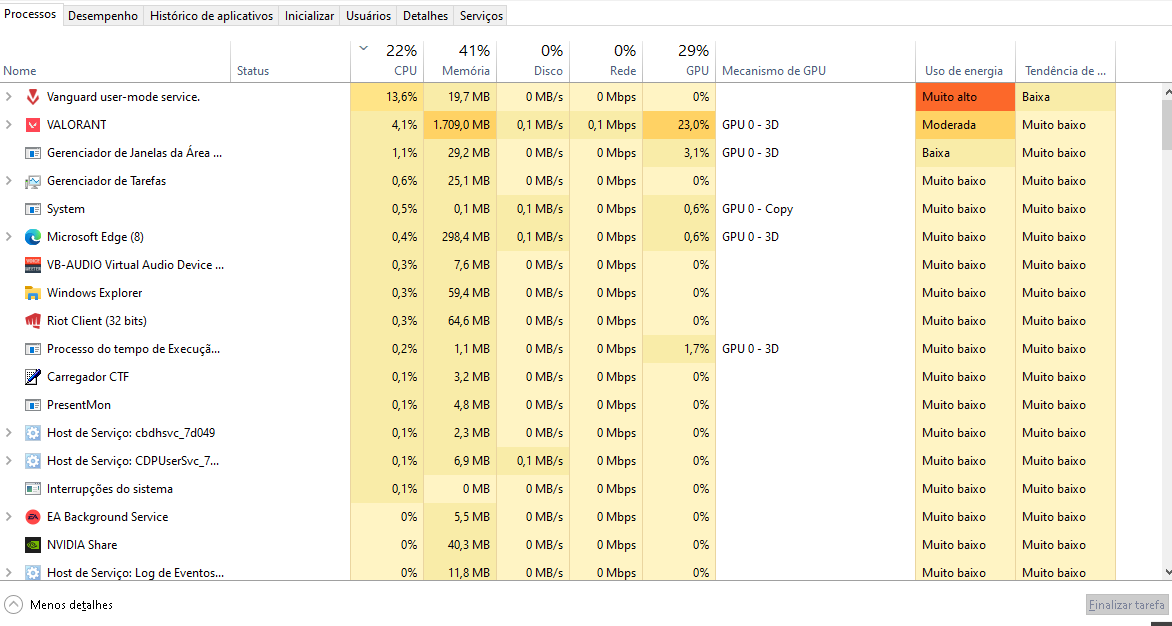Click the CDPUserSvc Host de Serviço gear icon
The height and width of the screenshot is (626, 1172).
tap(33, 461)
